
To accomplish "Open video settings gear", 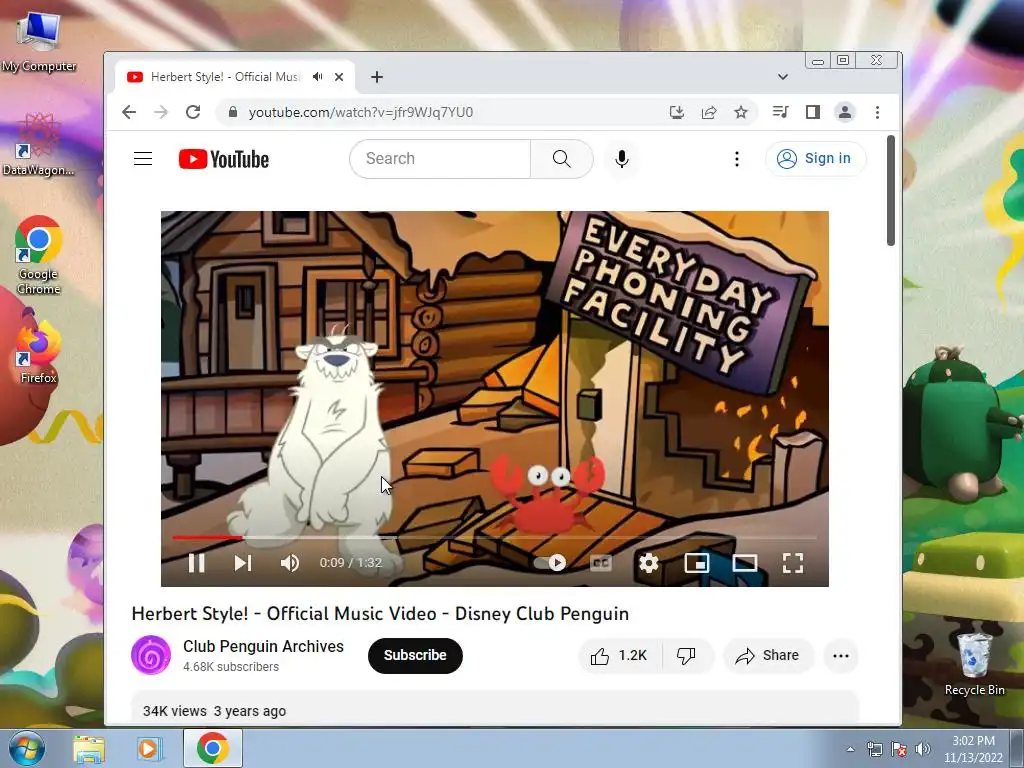I will (x=648, y=562).
